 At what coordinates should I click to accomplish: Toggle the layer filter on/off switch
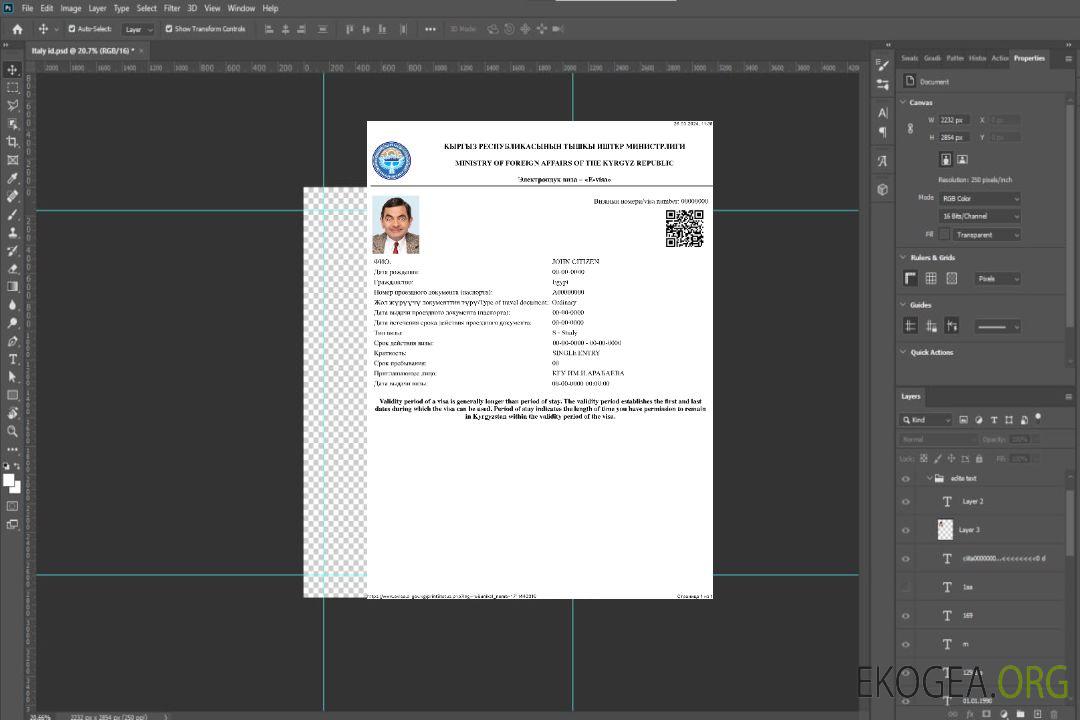(x=1038, y=418)
